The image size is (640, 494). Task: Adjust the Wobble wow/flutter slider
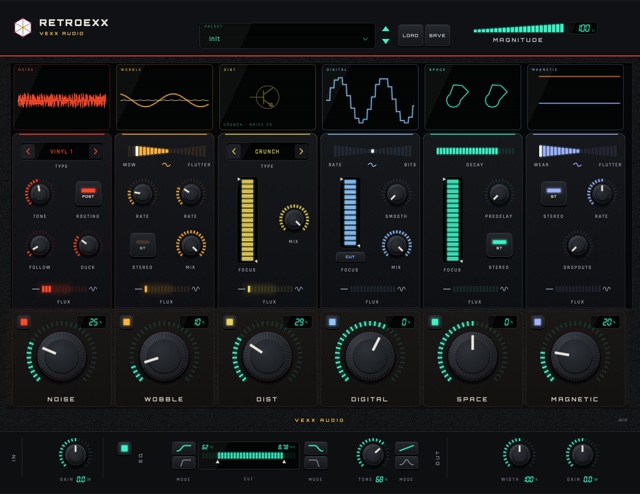(x=167, y=151)
